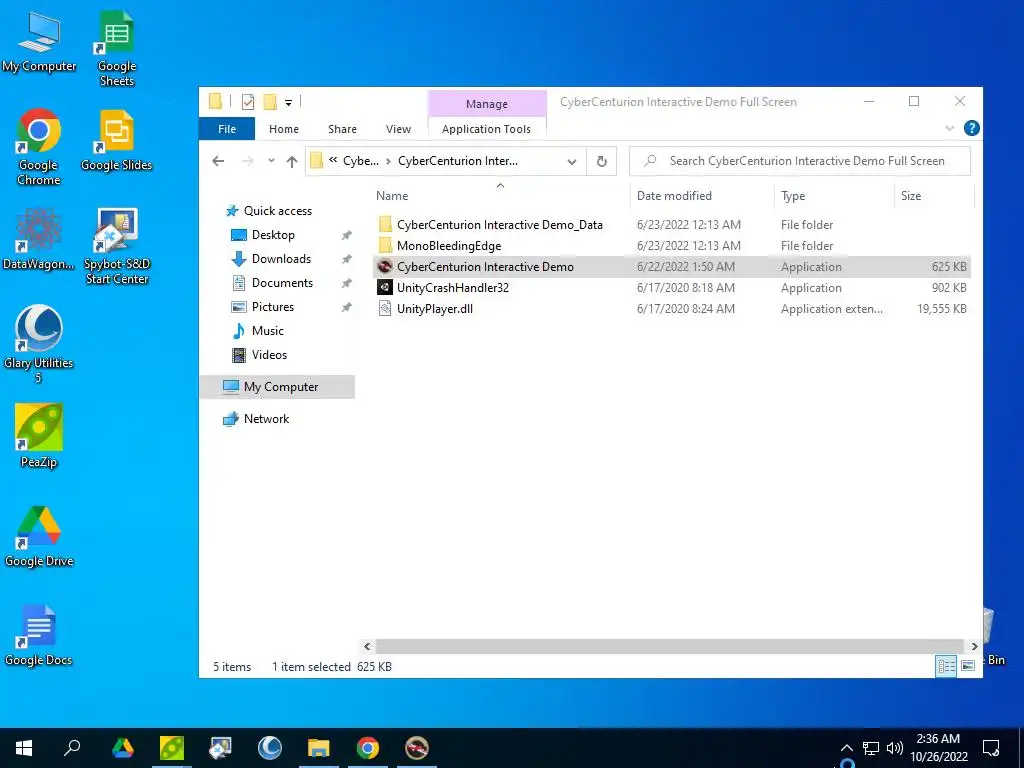
Task: Switch to the Home ribbon tab
Action: 283,129
